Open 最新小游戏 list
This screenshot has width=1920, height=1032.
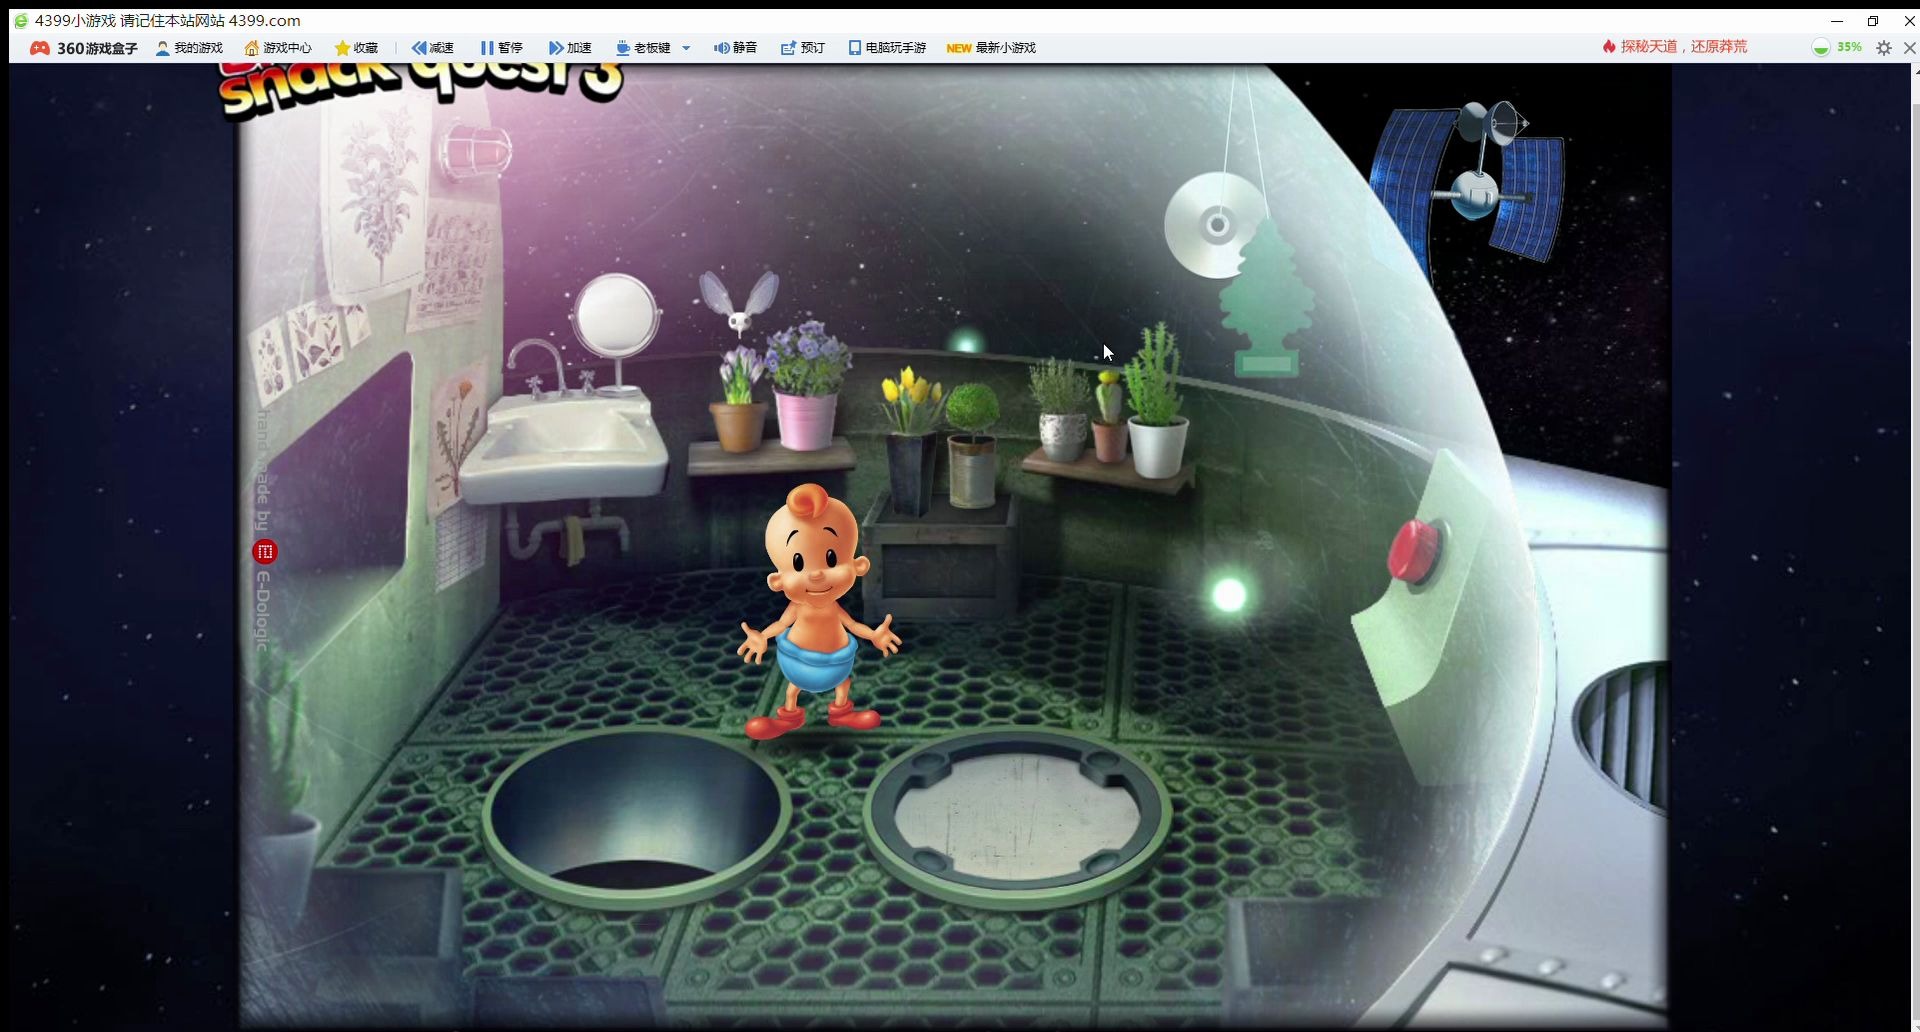[991, 48]
